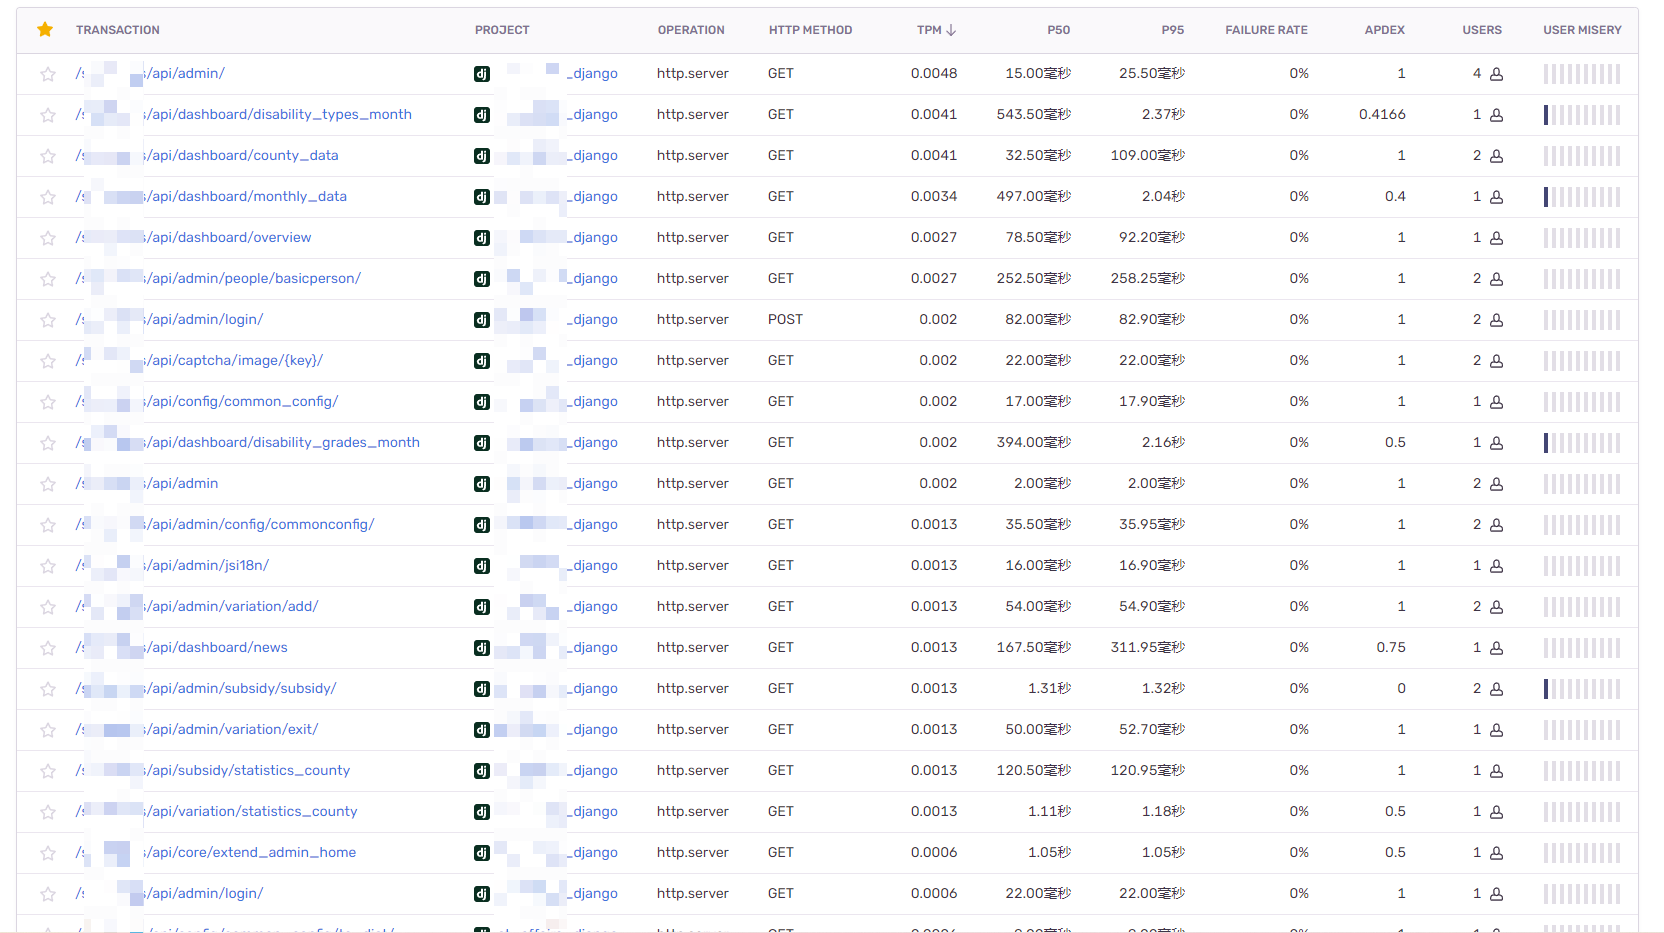
Task: Sort table by Failure Rate header
Action: [x=1266, y=30]
